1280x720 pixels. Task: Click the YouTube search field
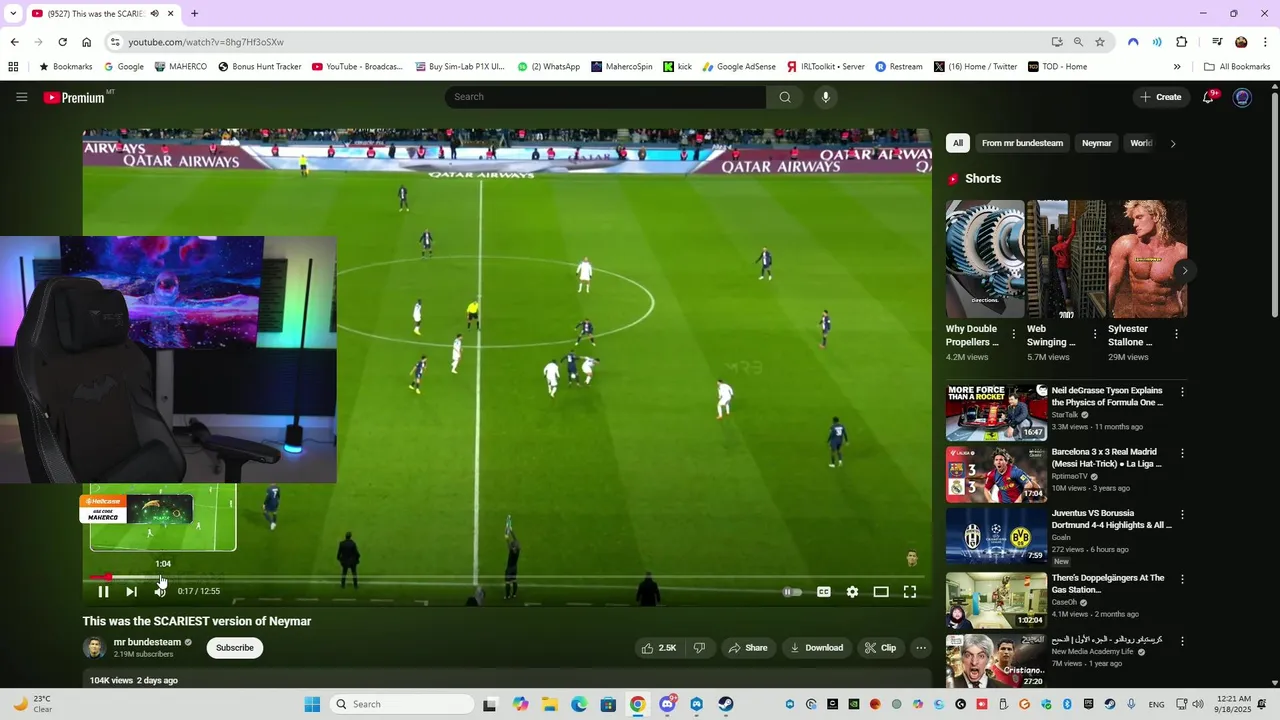click(605, 97)
